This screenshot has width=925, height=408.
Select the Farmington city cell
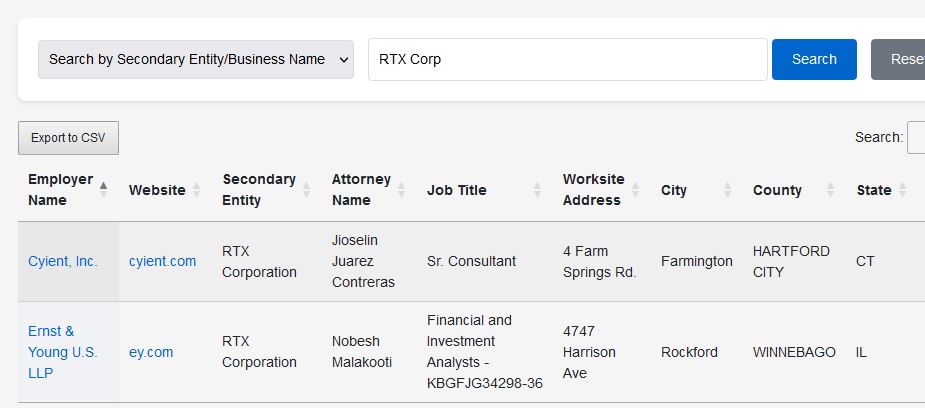[697, 261]
